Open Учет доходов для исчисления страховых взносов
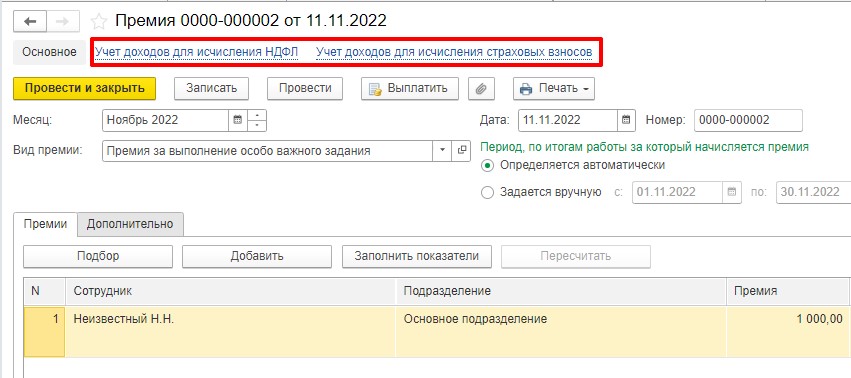The width and height of the screenshot is (851, 378). coord(454,52)
